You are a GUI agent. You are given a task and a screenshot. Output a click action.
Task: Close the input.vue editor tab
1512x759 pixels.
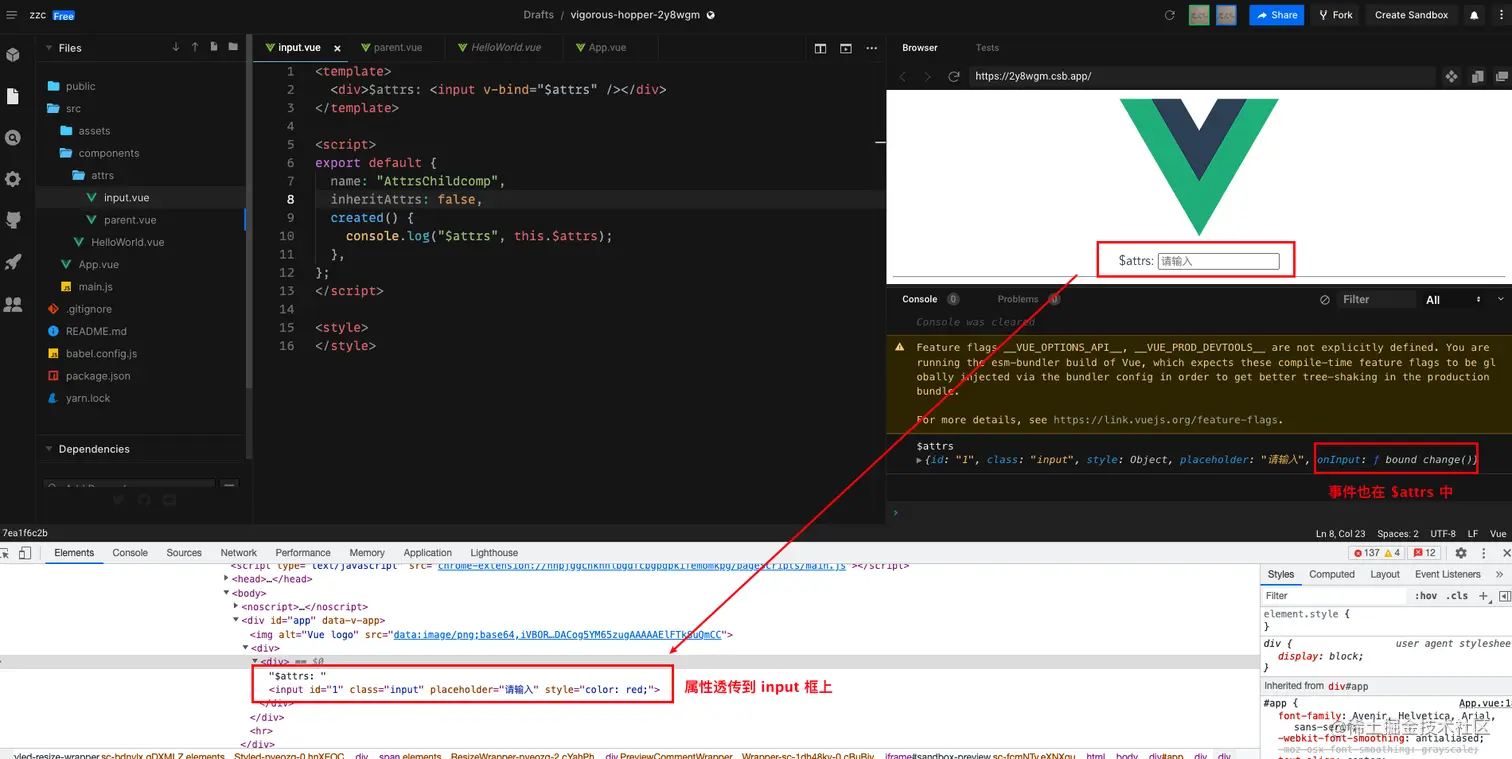coord(337,48)
